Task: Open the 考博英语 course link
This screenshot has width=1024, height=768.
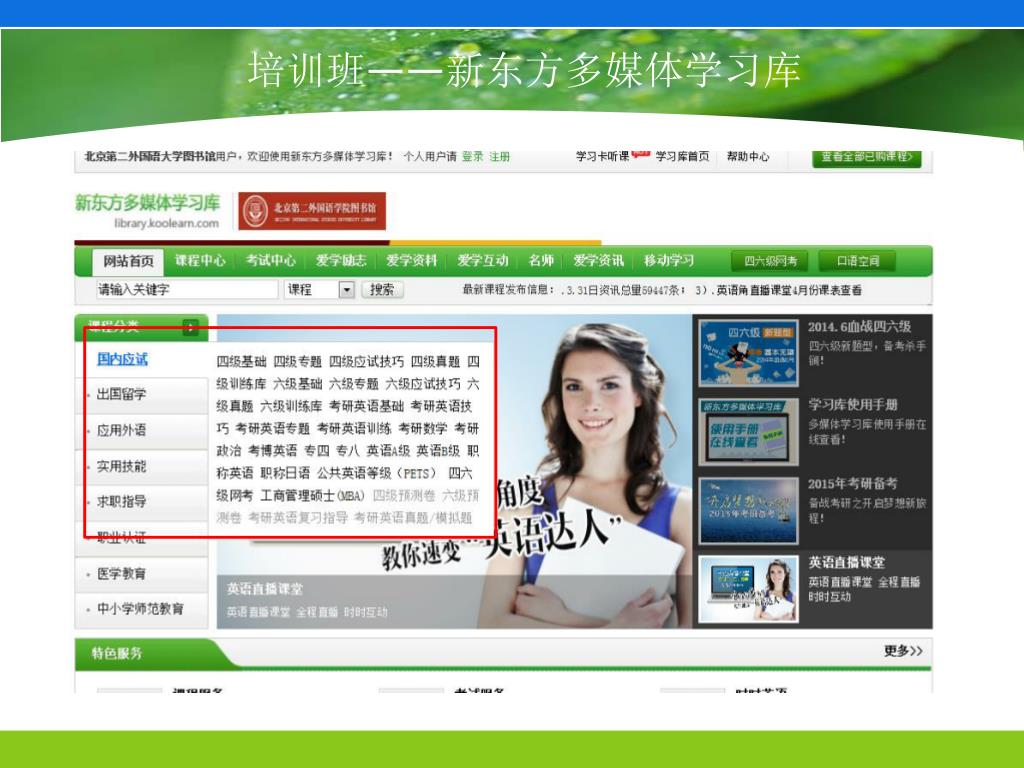Action: tap(272, 451)
